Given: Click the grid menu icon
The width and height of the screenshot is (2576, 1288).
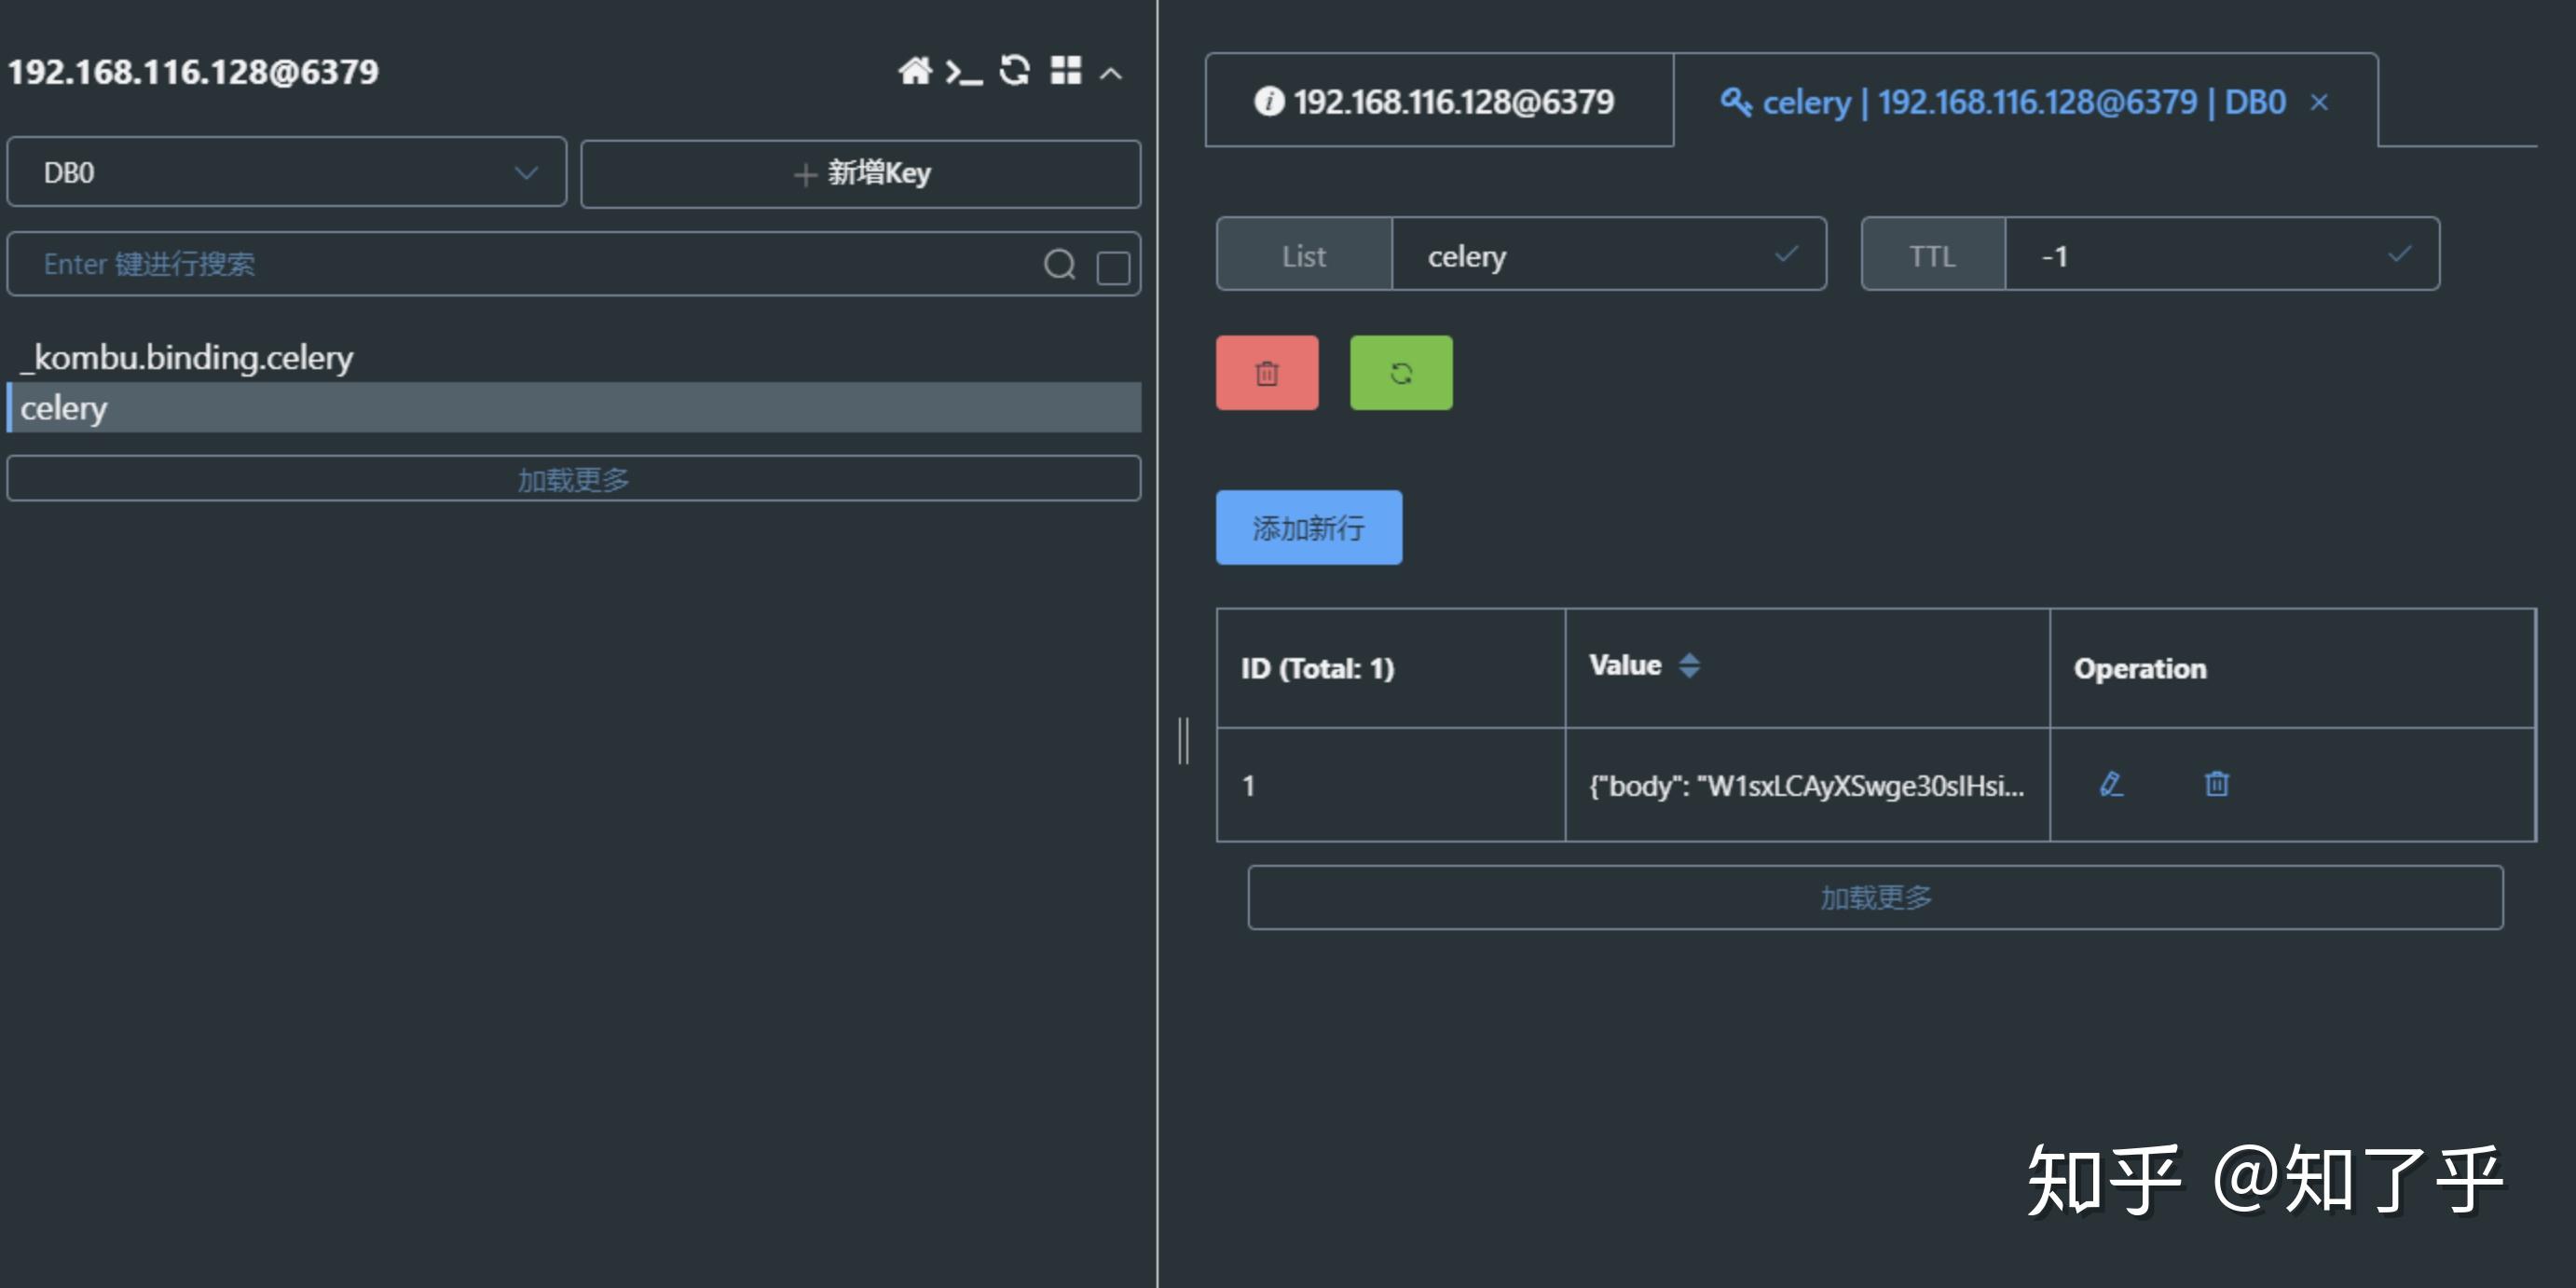Looking at the screenshot, I should point(1066,71).
